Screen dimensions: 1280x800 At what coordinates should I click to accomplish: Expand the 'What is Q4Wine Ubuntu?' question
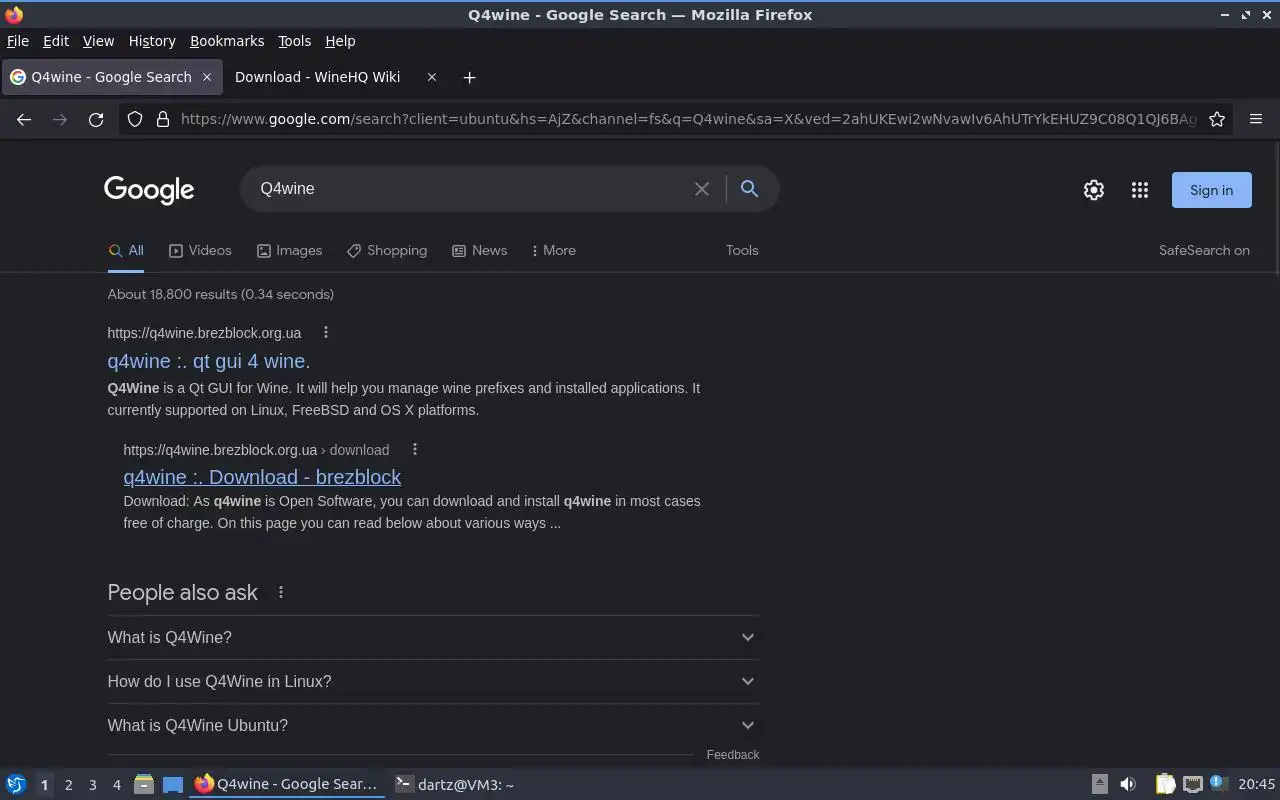(433, 725)
